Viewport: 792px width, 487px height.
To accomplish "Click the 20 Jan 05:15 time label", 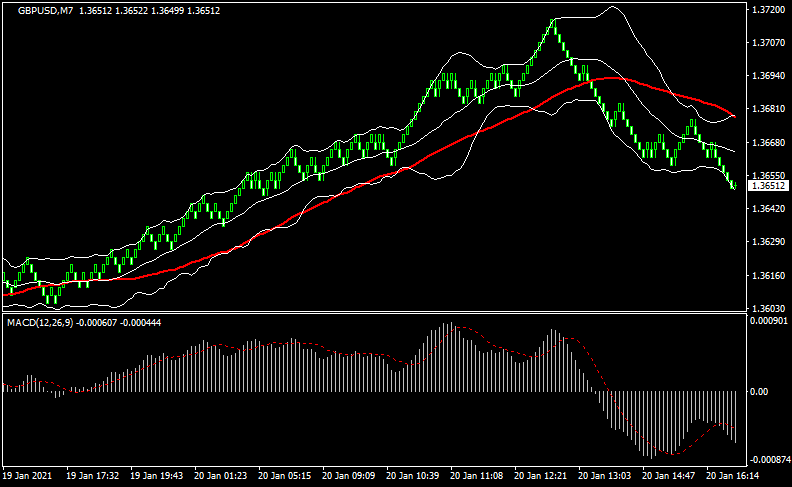I will 284,476.
